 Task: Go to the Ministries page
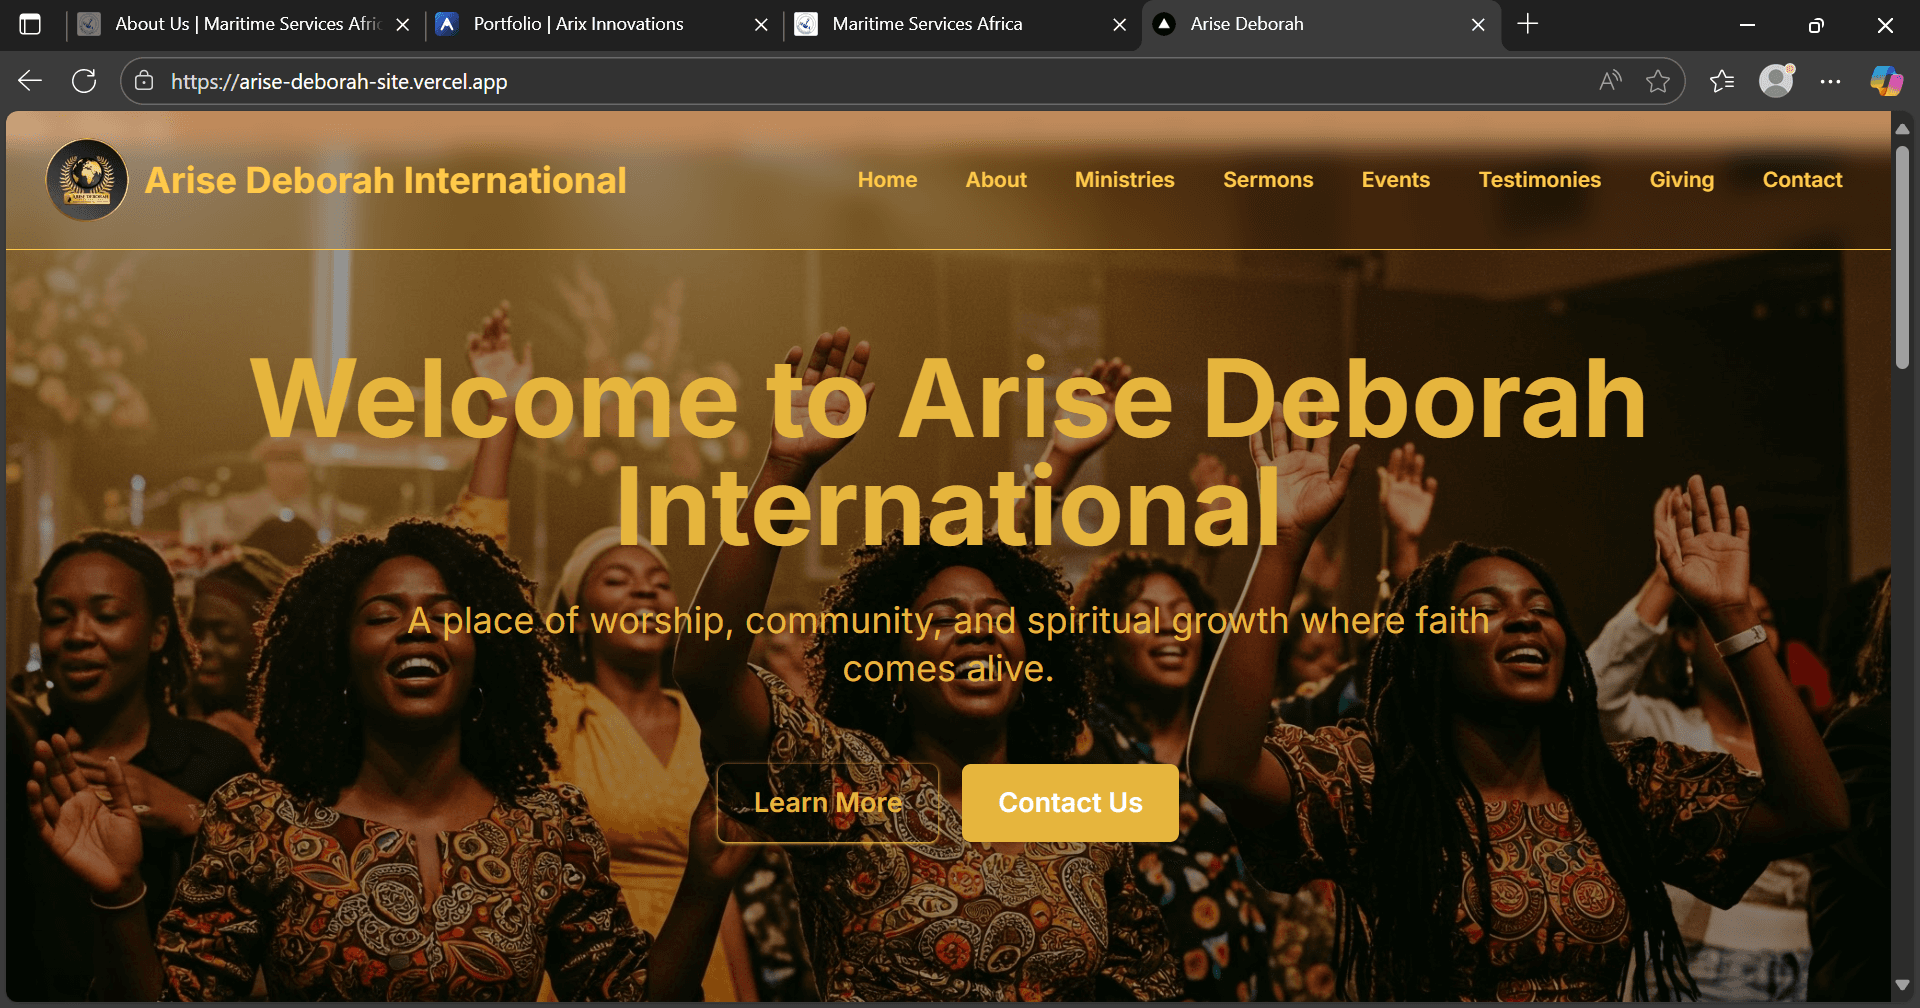[1124, 180]
